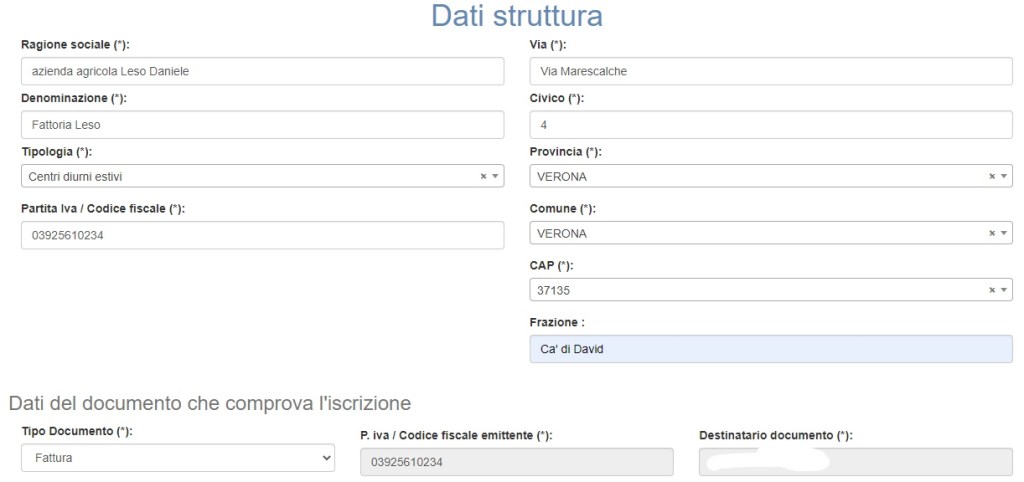Focus the Civico number field
The width and height of the screenshot is (1024, 482).
coord(770,125)
